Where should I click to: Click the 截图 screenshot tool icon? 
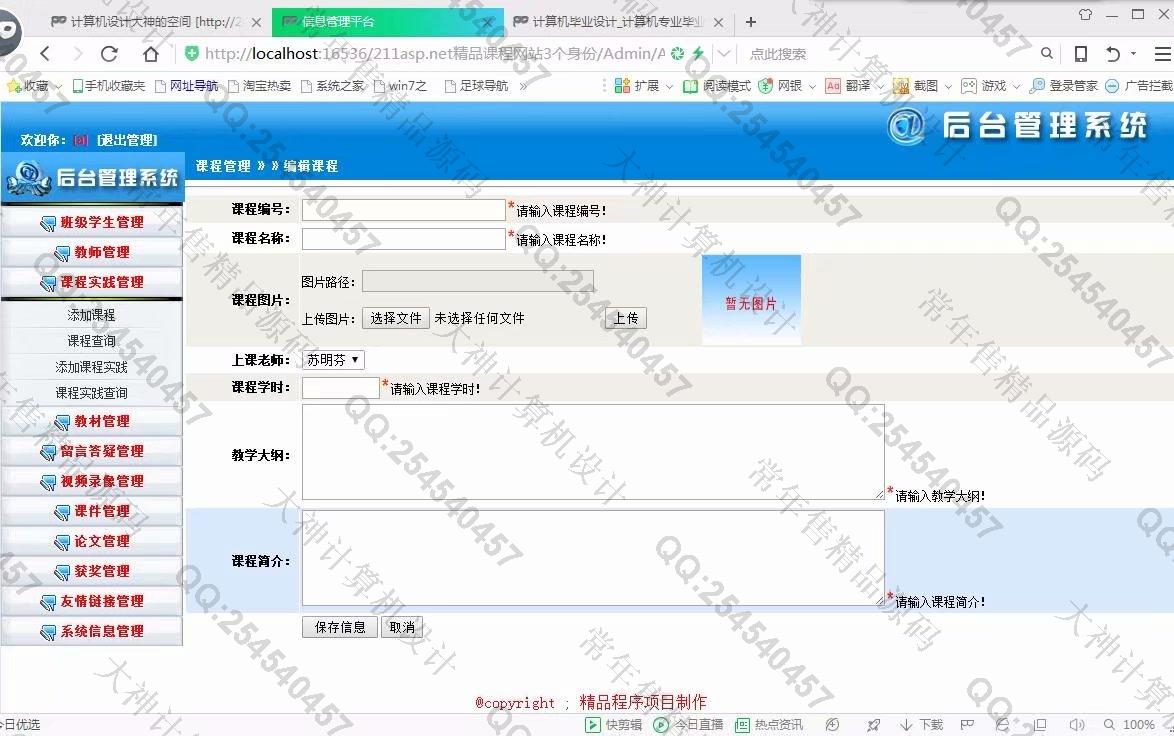coord(901,86)
